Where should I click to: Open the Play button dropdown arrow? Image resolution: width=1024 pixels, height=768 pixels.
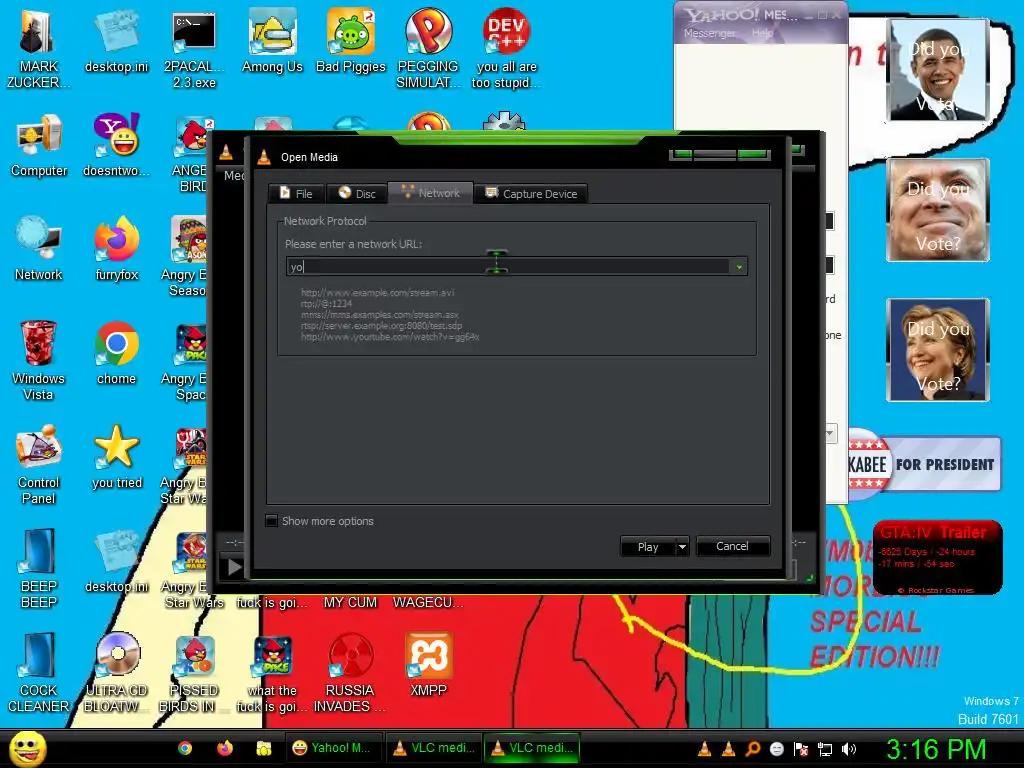[x=682, y=547]
